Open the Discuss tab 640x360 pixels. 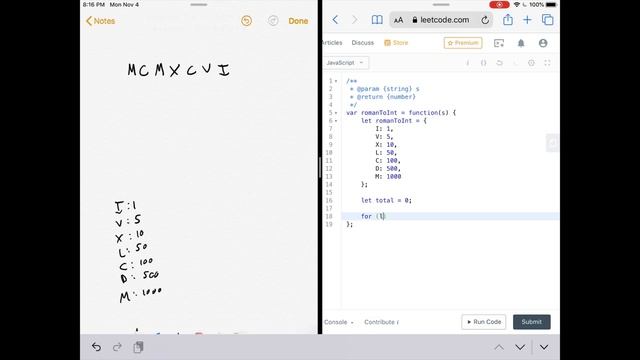point(362,42)
